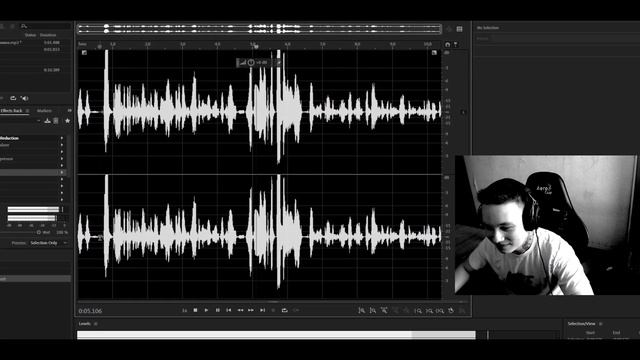Click the headphone icon right of ruler
640x360 pixels.
[448, 44]
